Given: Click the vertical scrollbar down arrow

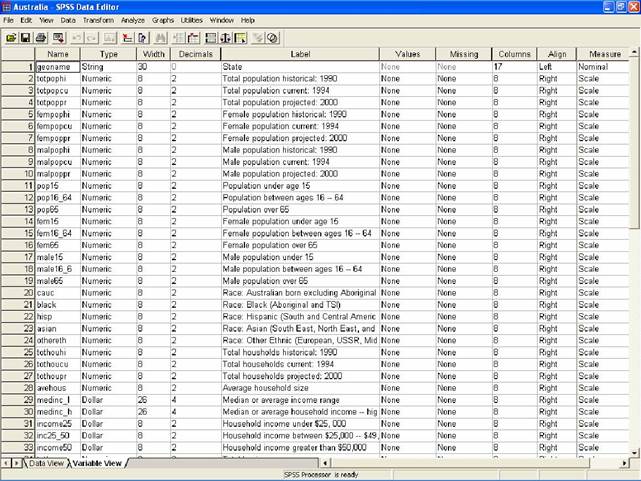Looking at the screenshot, I should coord(635,449).
